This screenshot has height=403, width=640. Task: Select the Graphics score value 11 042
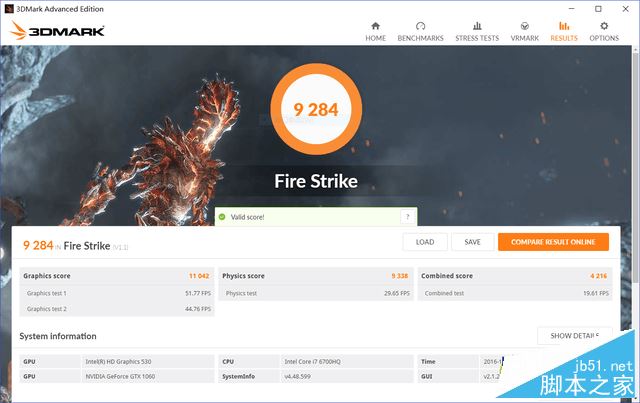(199, 276)
